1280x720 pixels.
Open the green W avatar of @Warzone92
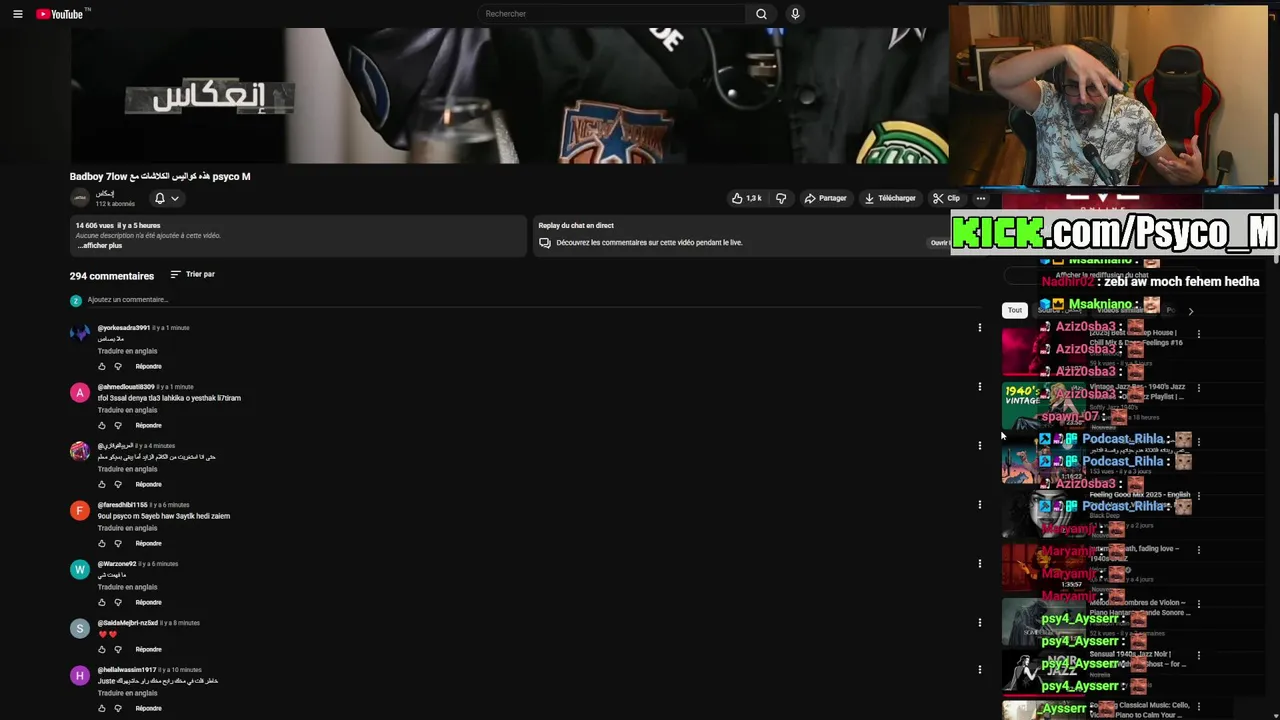click(80, 569)
